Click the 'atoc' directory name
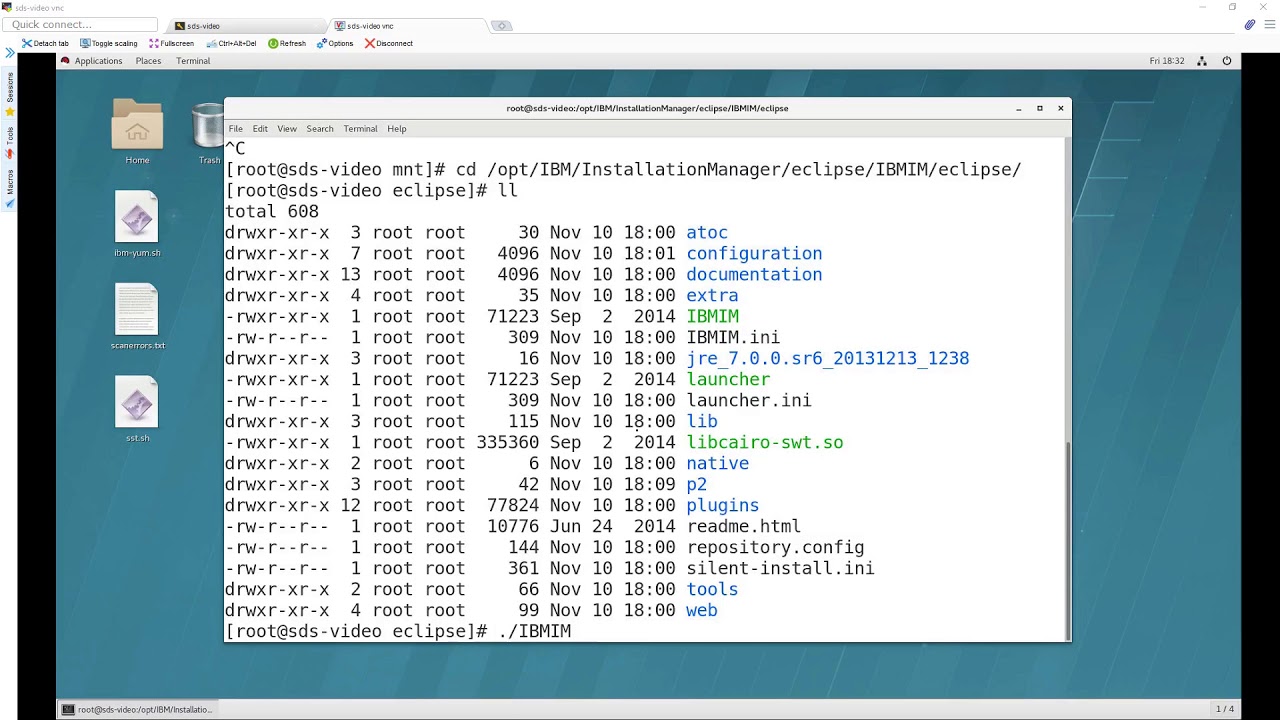The image size is (1280, 720). point(707,233)
